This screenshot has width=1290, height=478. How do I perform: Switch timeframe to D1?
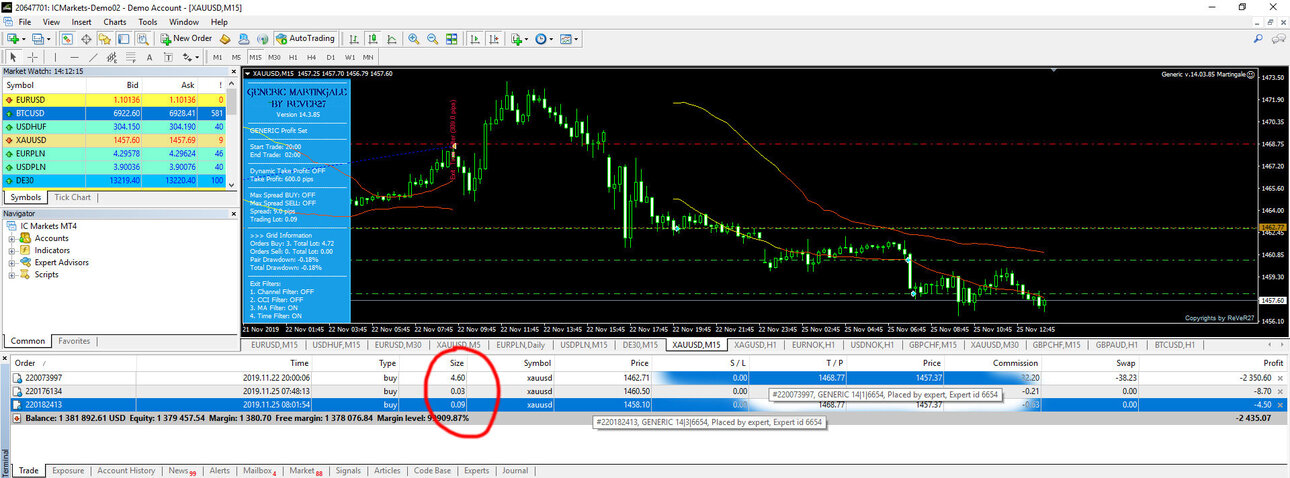coord(331,57)
